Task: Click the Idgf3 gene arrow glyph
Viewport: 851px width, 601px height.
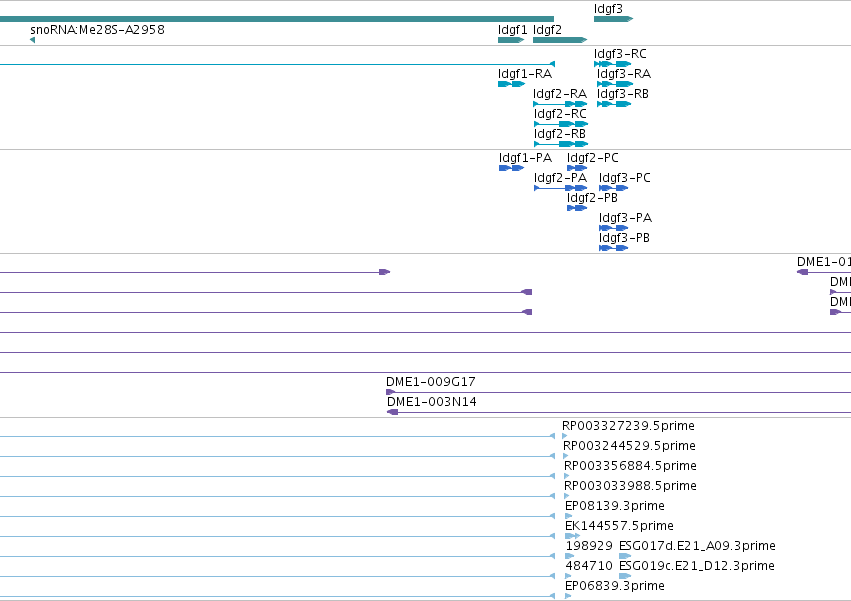Action: click(x=614, y=20)
